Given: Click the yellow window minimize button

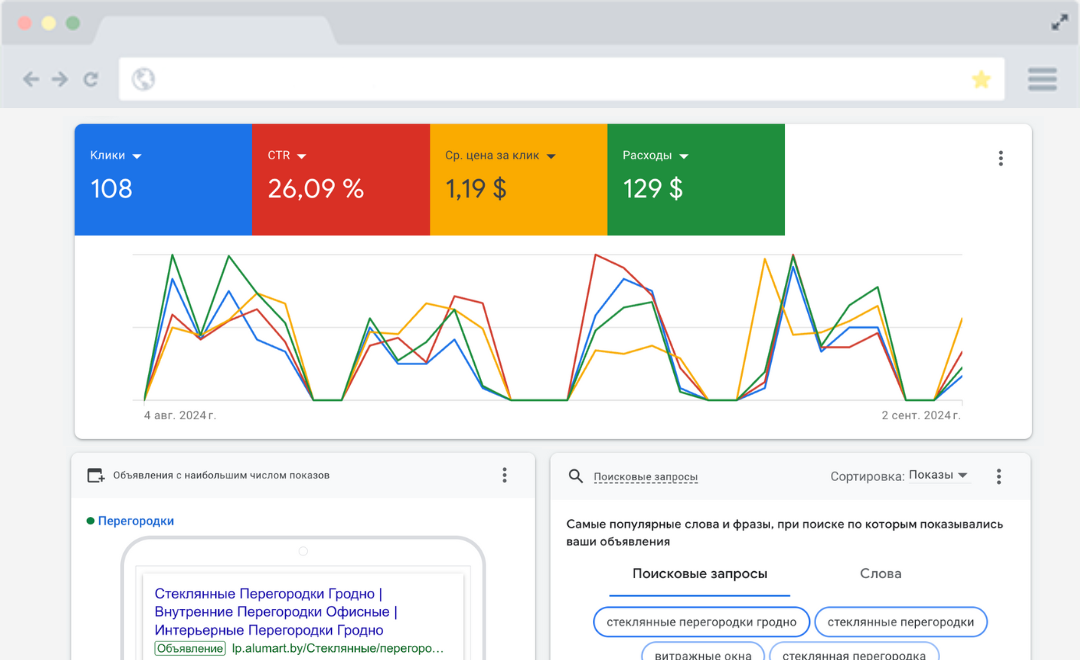Looking at the screenshot, I should pos(49,23).
